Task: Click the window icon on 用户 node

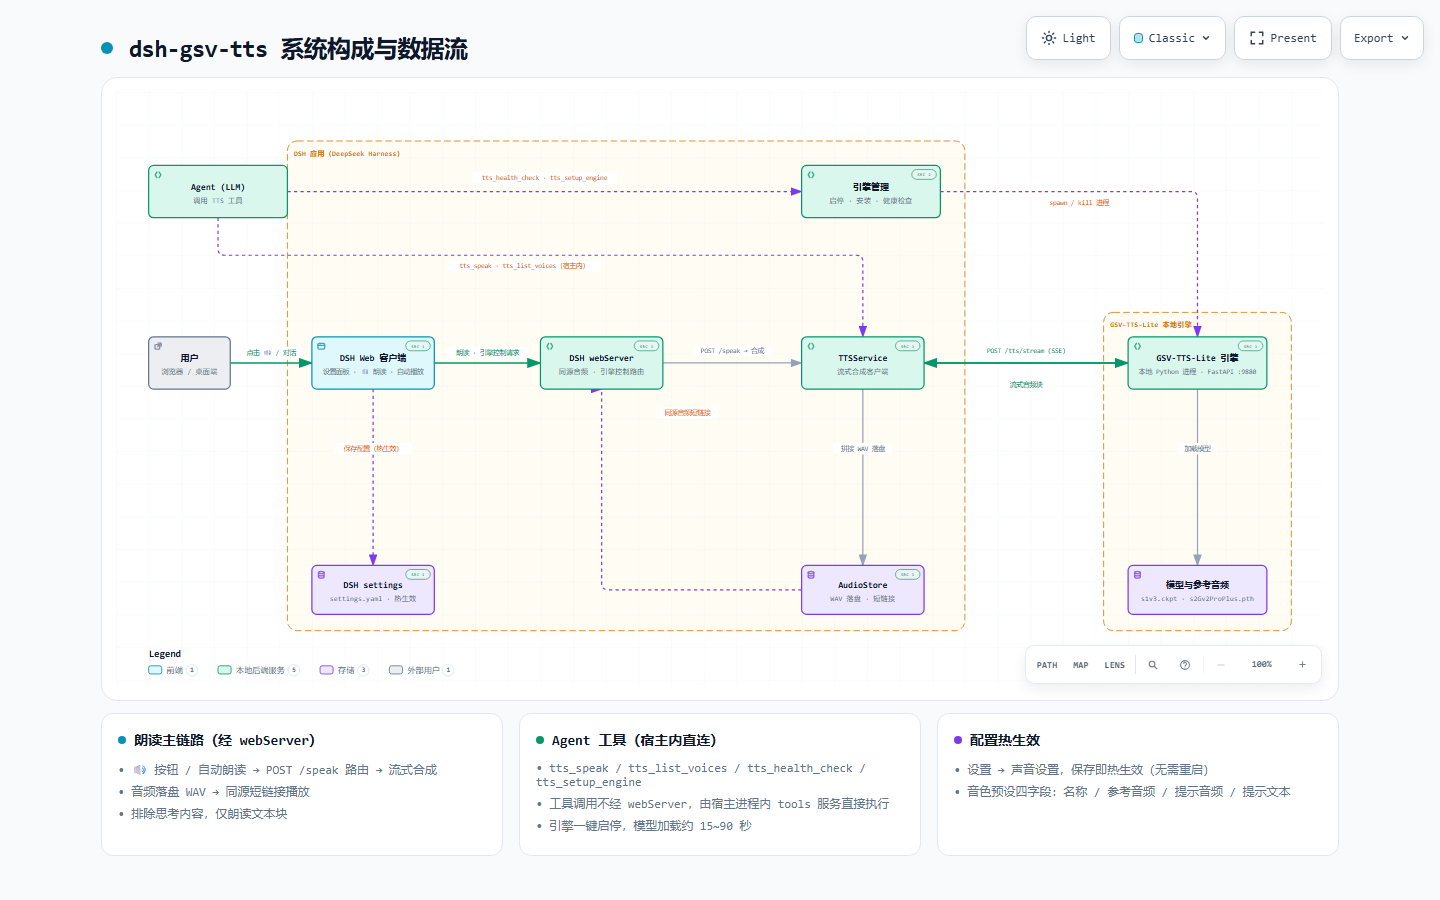Action: [x=158, y=346]
